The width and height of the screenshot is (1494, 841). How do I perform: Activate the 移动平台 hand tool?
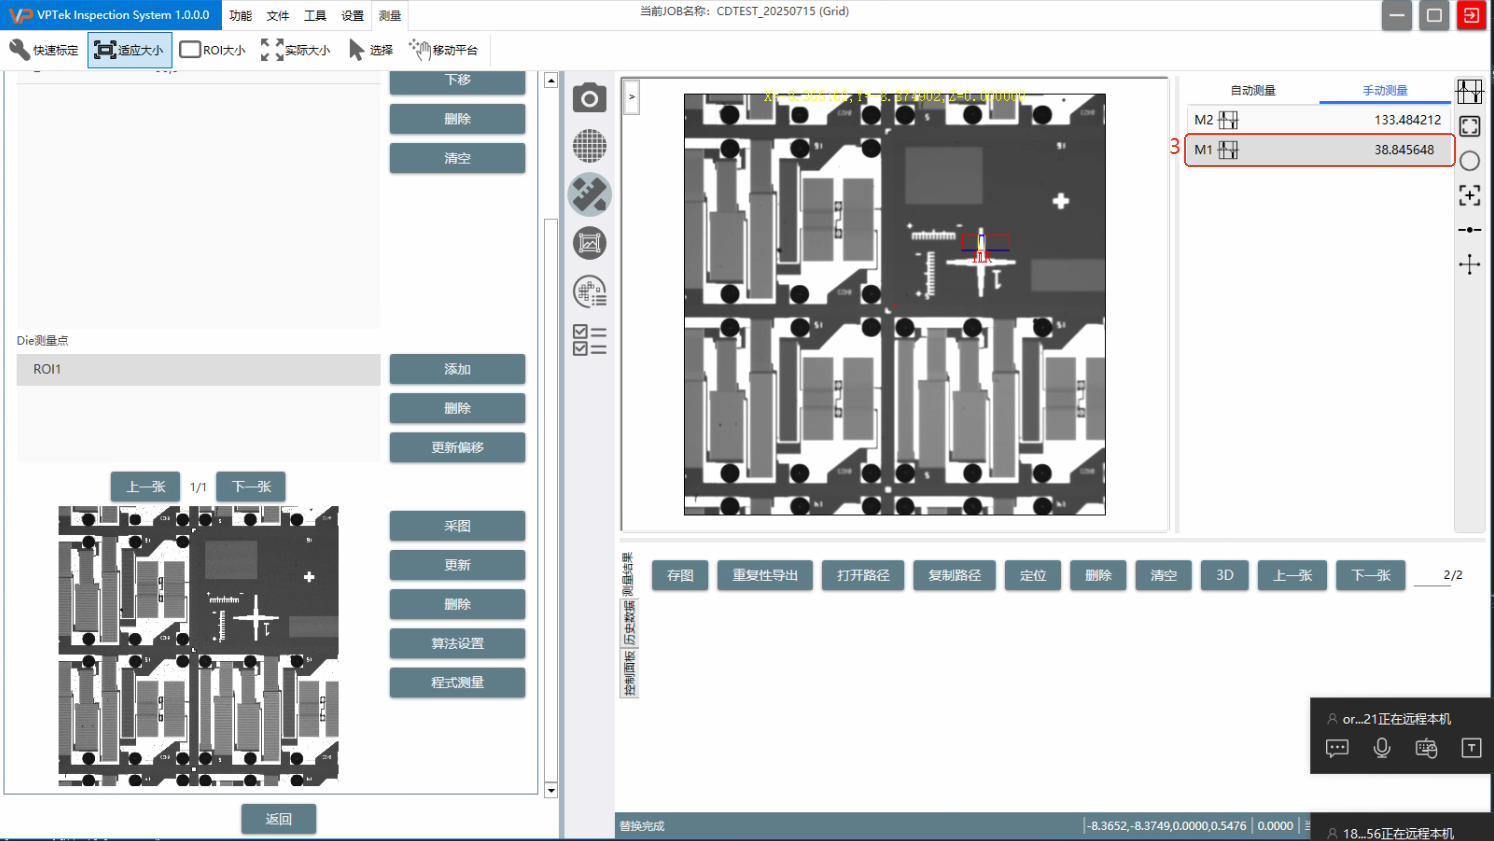coord(443,50)
